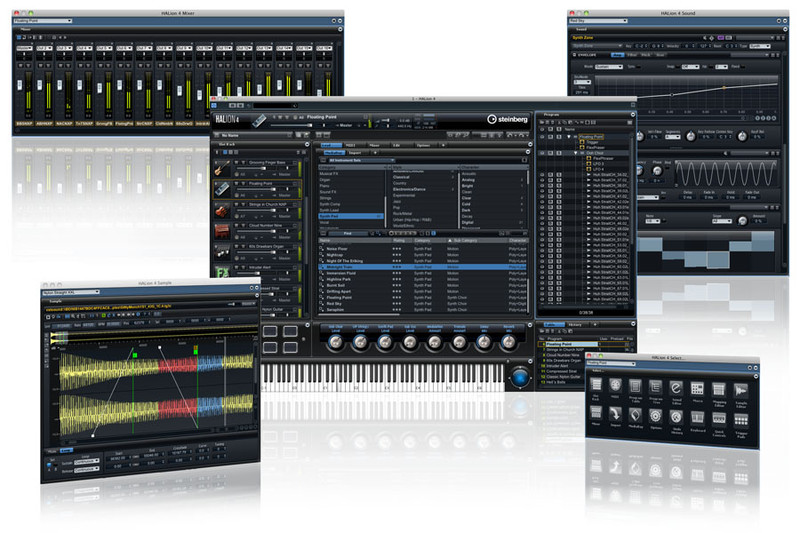Select the Strings in Church NXP slot icon
The image size is (800, 533).
point(223,210)
